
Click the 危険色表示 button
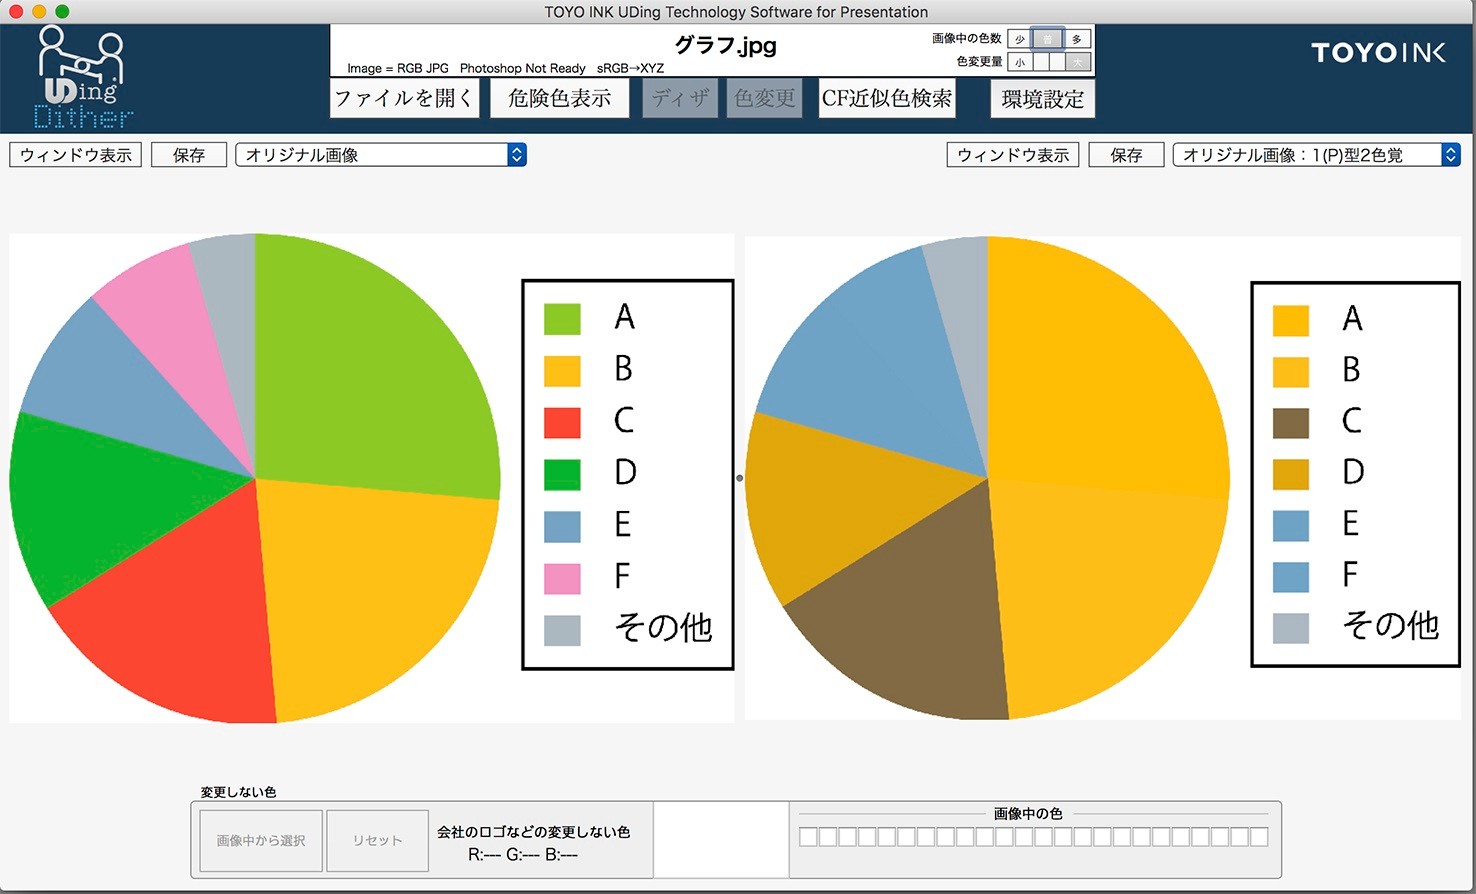[560, 98]
